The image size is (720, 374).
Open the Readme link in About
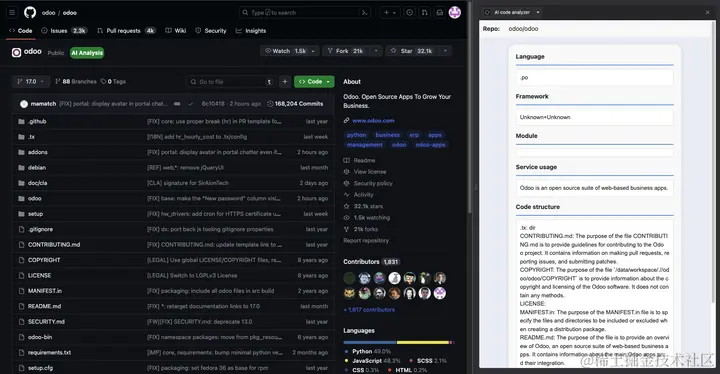[360, 160]
